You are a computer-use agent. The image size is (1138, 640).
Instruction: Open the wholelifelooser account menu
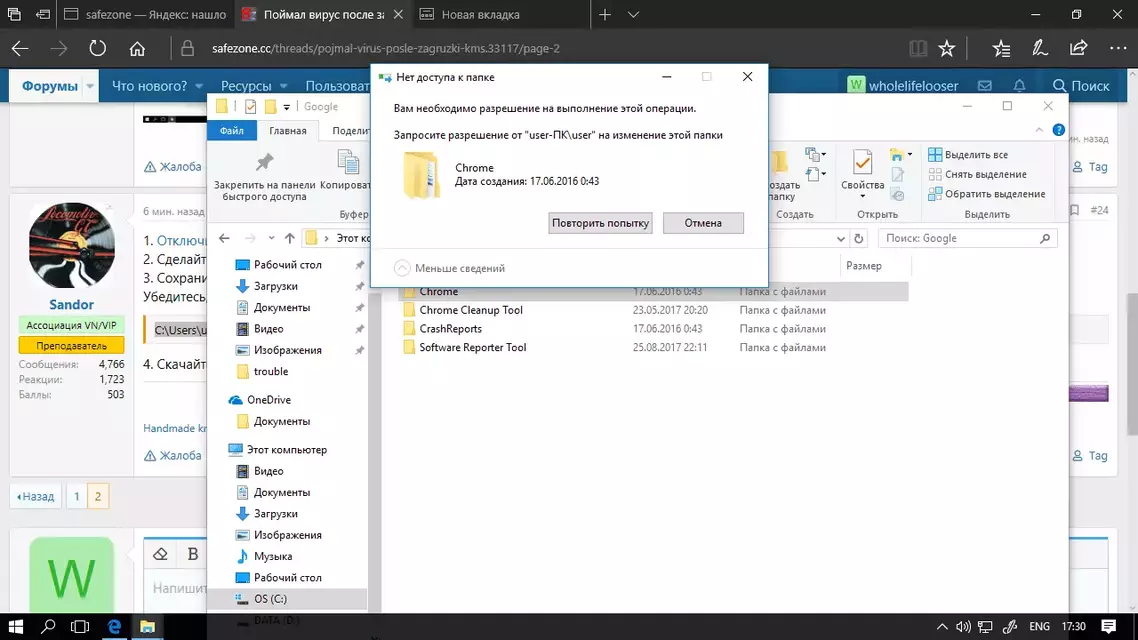pos(904,86)
